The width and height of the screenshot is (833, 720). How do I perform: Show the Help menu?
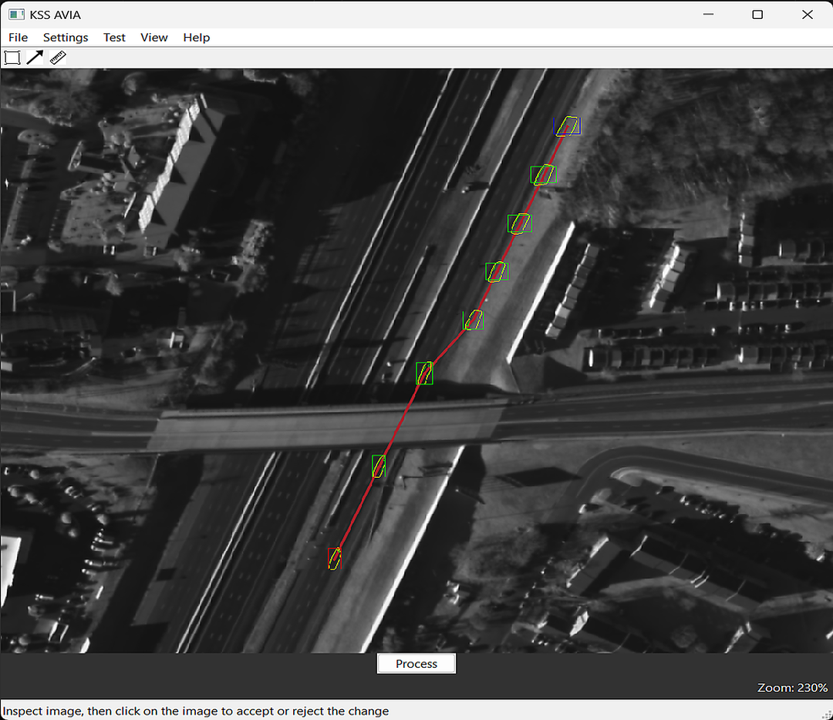point(196,37)
